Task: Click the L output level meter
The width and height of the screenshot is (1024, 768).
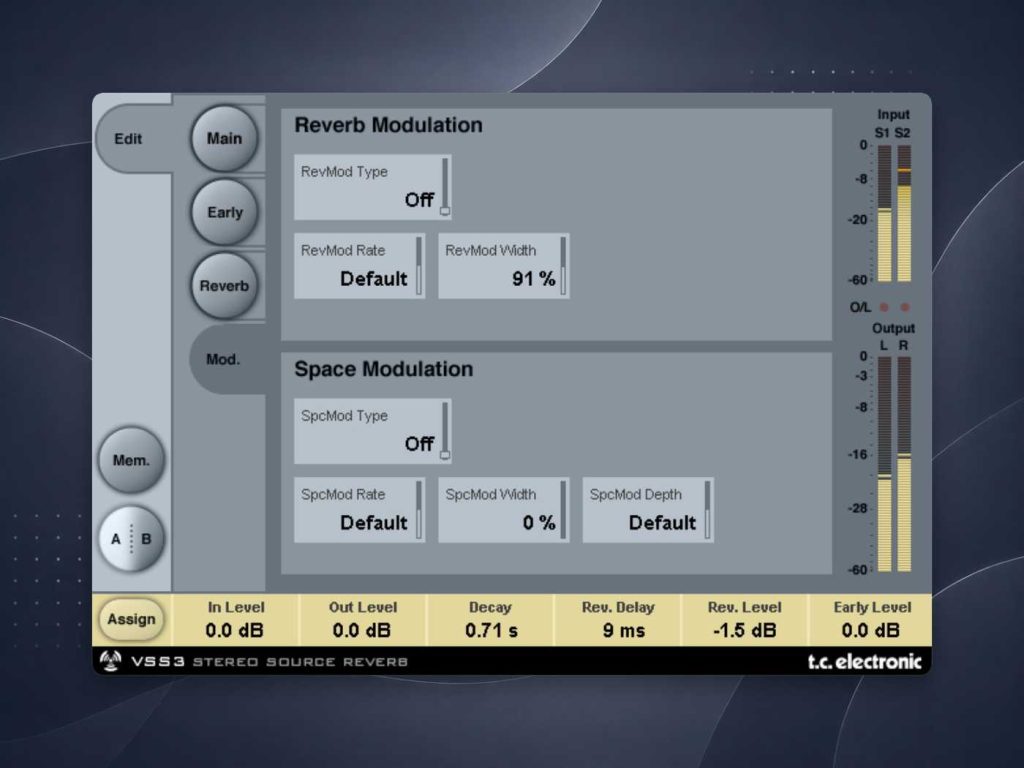Action: [x=884, y=464]
